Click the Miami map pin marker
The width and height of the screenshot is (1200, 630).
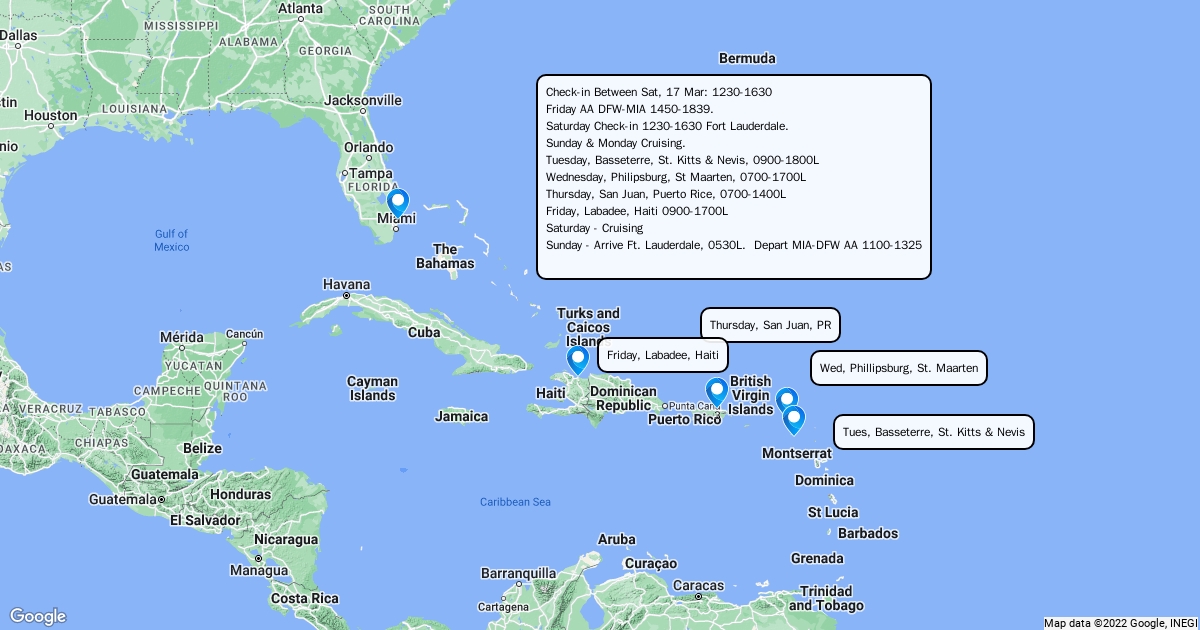pos(398,203)
